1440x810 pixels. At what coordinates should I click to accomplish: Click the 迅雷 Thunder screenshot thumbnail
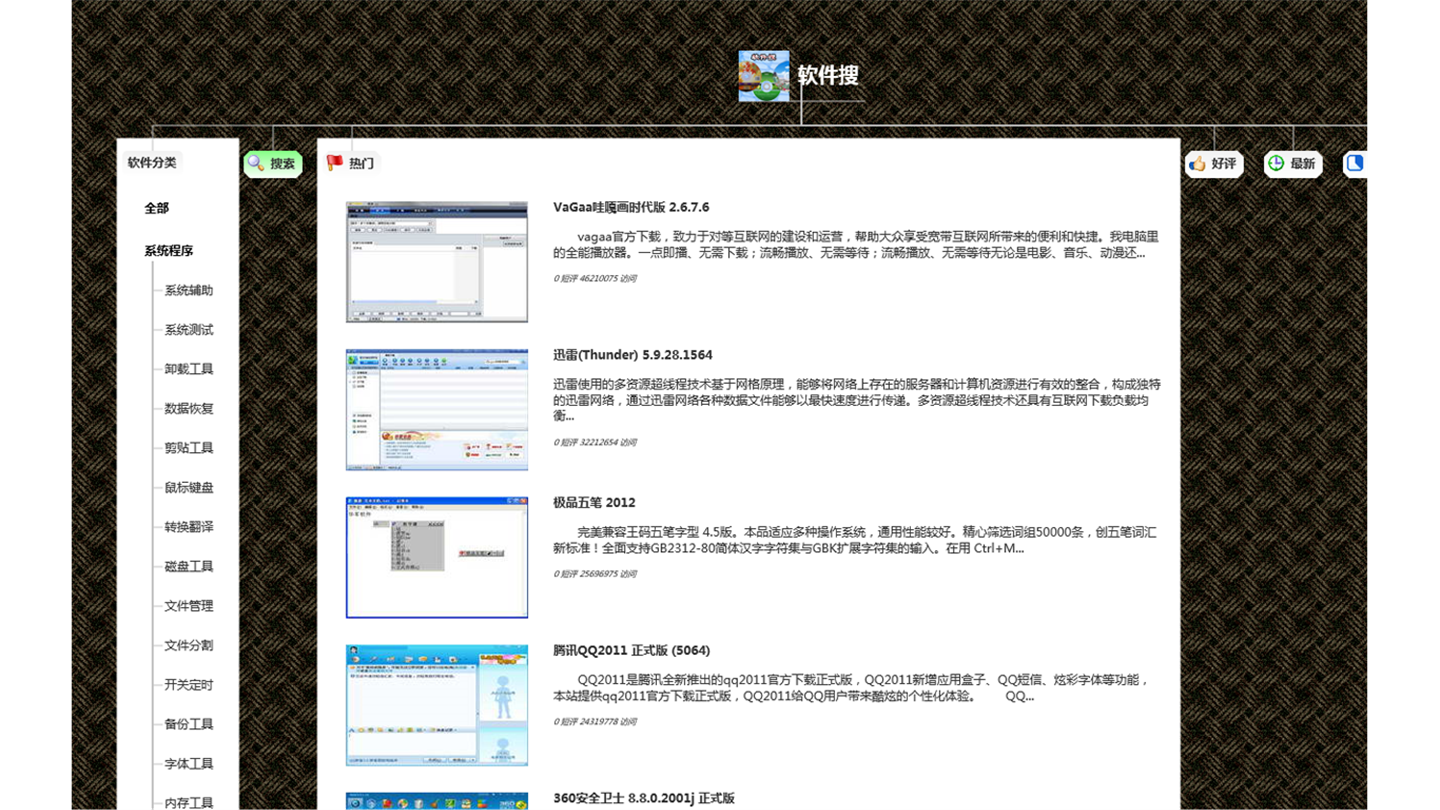click(x=437, y=410)
